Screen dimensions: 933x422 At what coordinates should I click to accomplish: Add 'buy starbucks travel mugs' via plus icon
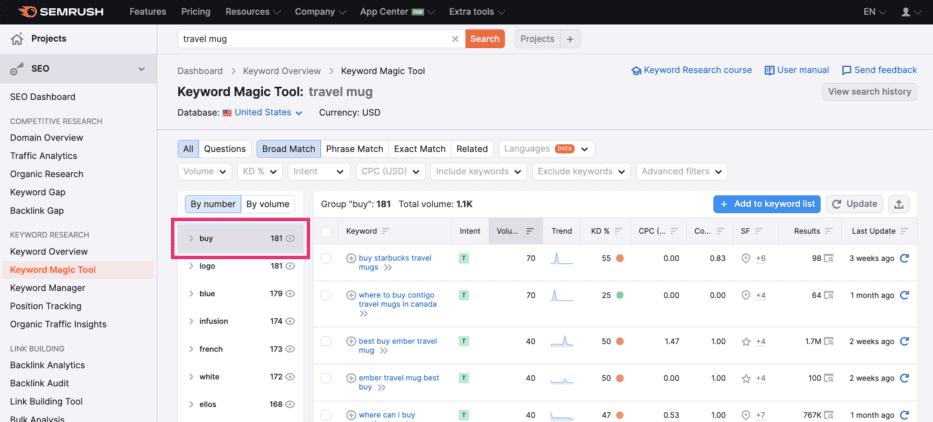point(351,258)
